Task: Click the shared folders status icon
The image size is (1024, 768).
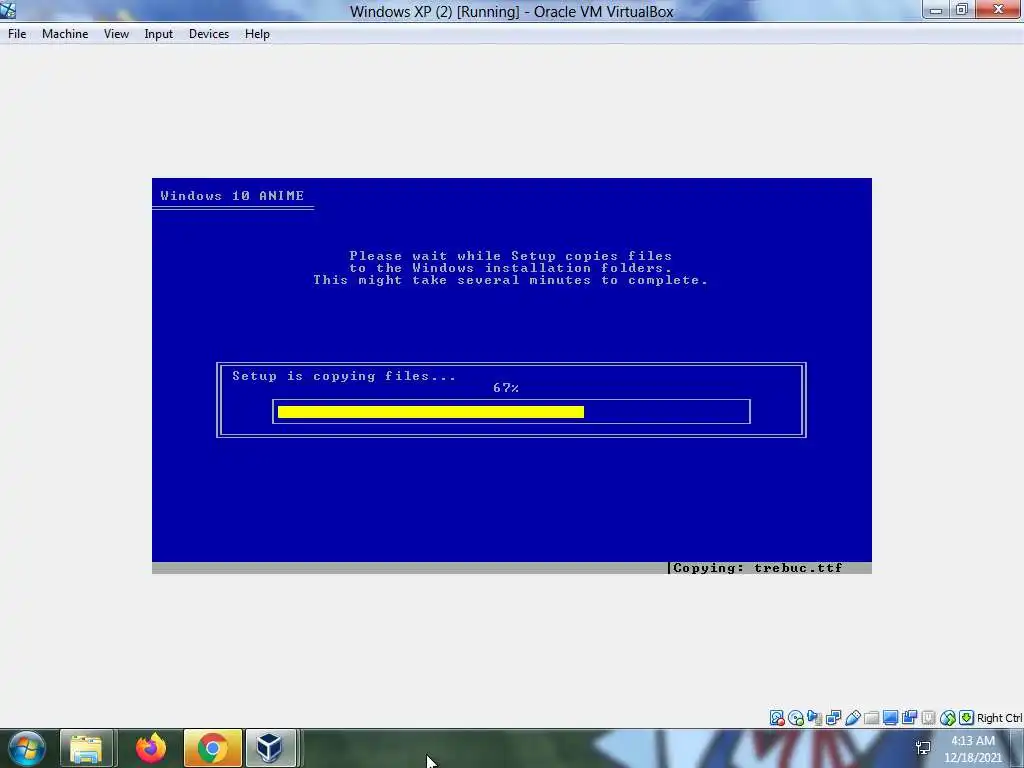Action: click(x=871, y=718)
